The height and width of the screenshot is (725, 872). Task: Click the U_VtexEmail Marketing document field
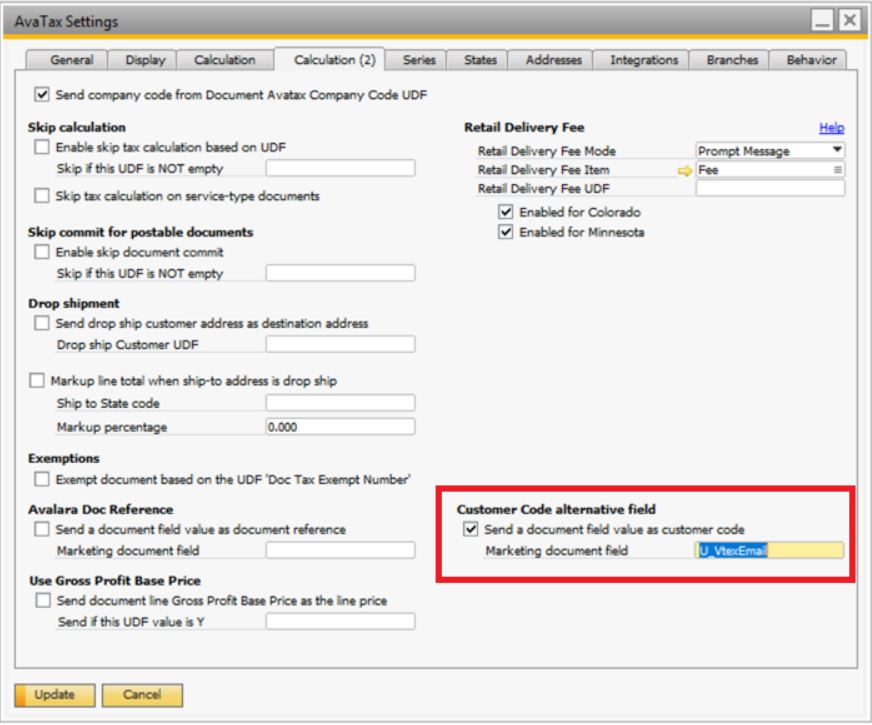point(769,550)
